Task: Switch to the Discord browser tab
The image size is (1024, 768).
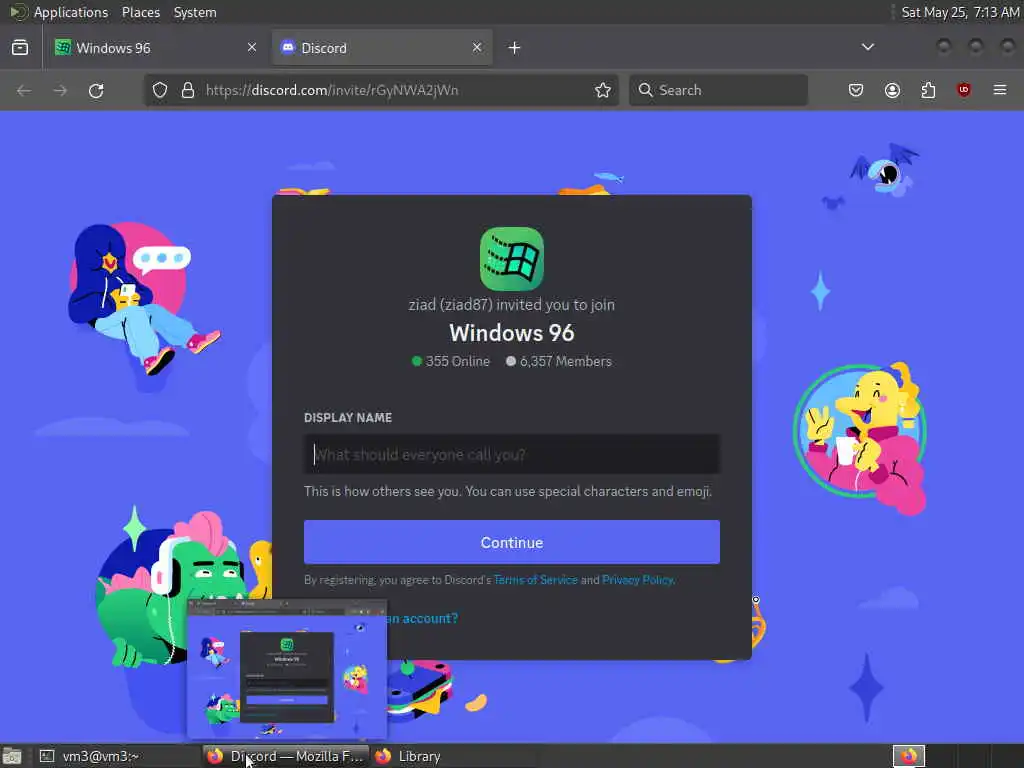Action: 382,48
